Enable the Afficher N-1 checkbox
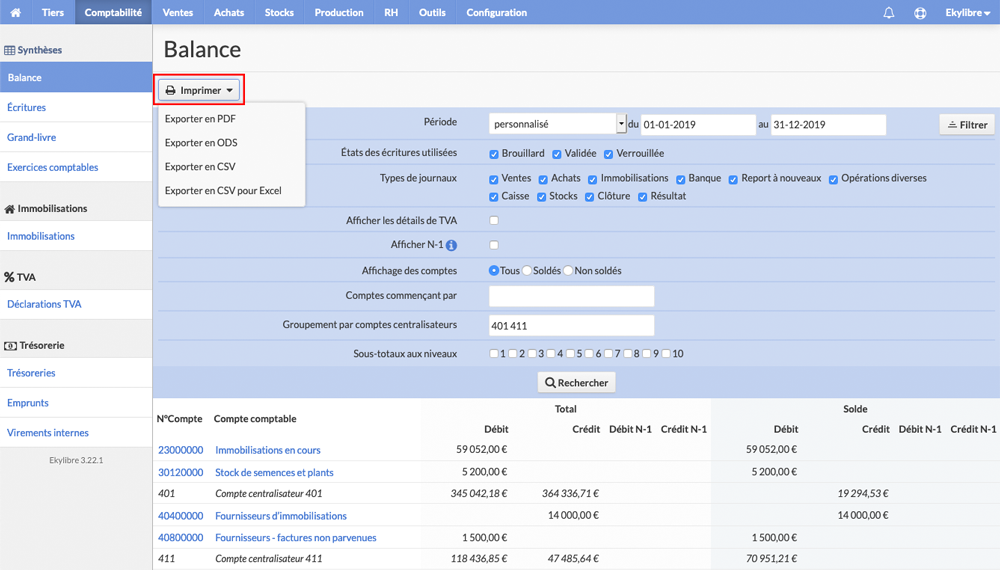 coord(494,245)
